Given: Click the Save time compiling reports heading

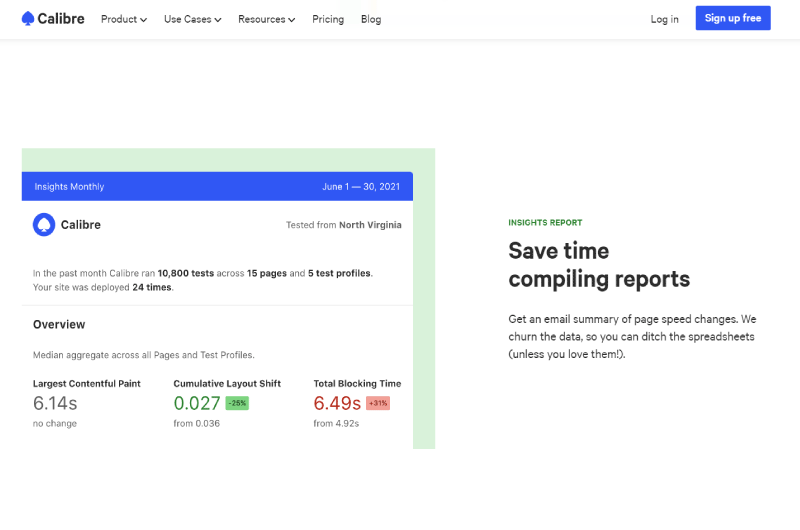Looking at the screenshot, I should point(599,265).
